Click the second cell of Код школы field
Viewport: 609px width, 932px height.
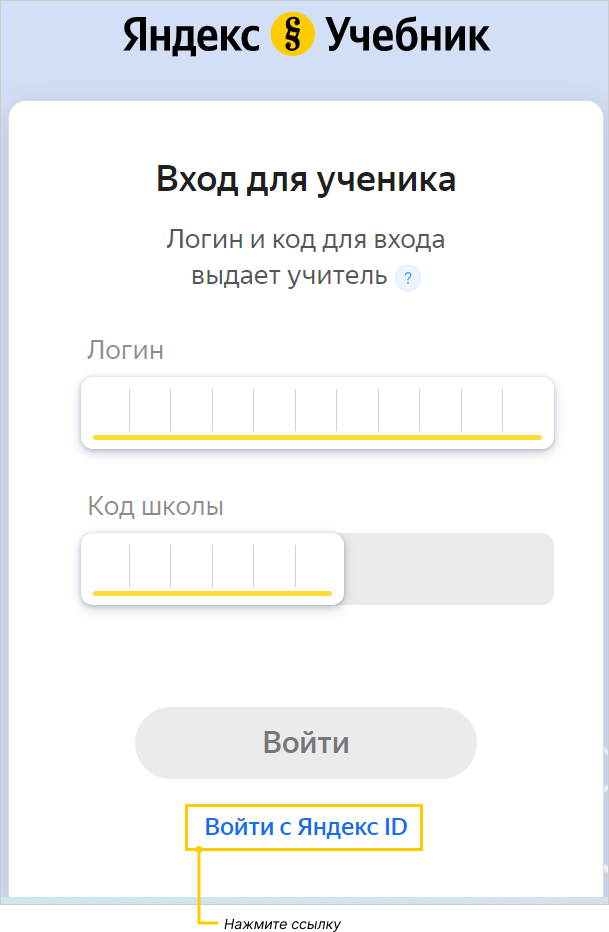click(150, 567)
